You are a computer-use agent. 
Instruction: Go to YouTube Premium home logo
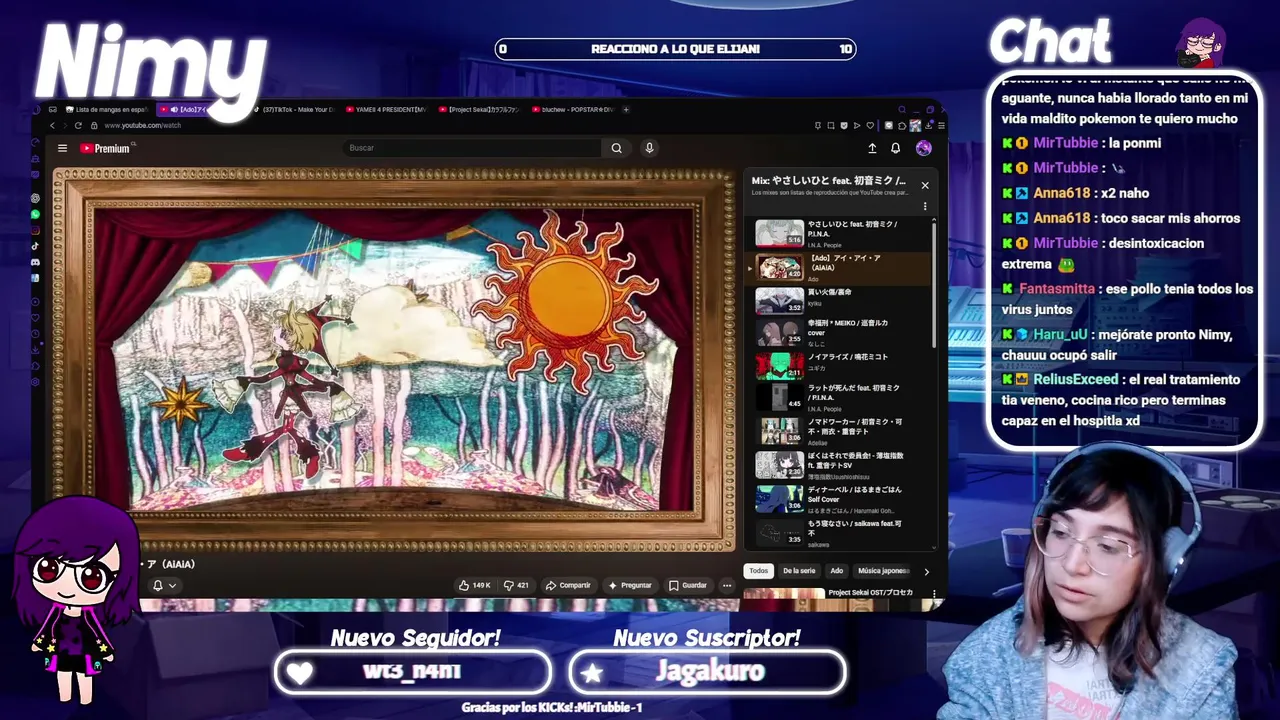click(x=107, y=148)
